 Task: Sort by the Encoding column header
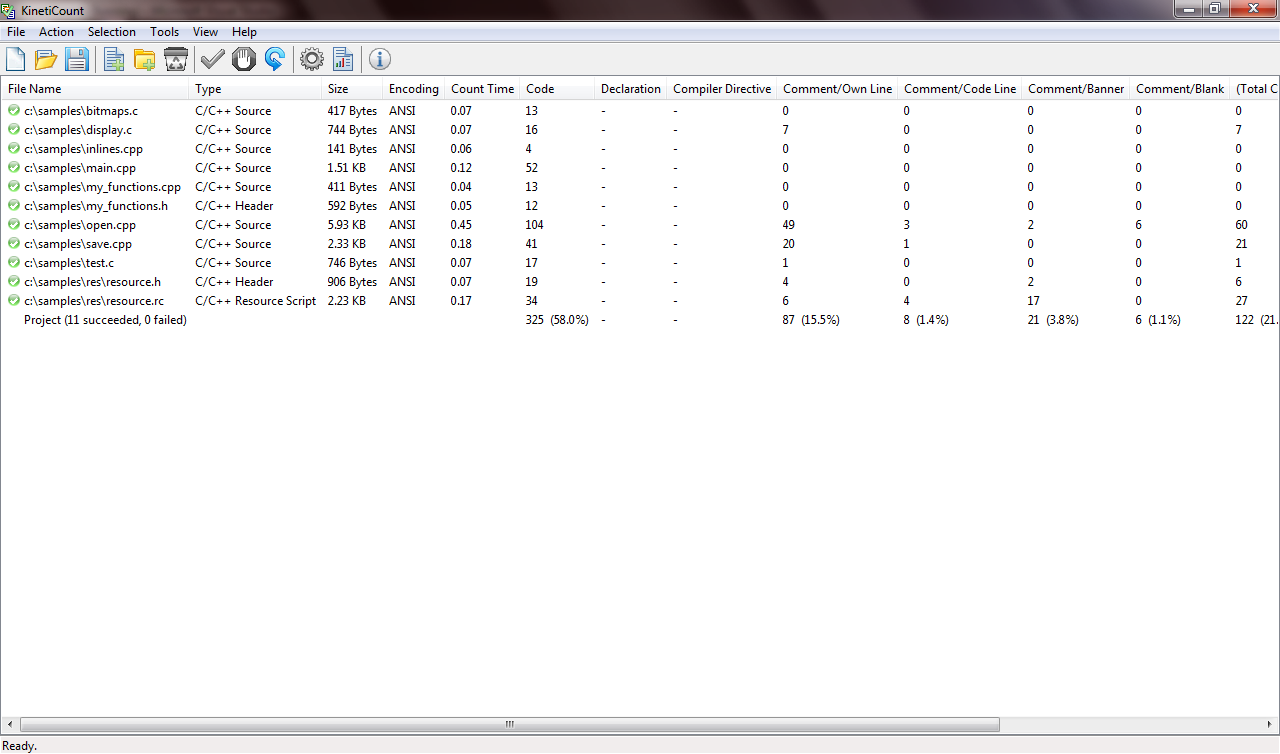click(x=414, y=89)
